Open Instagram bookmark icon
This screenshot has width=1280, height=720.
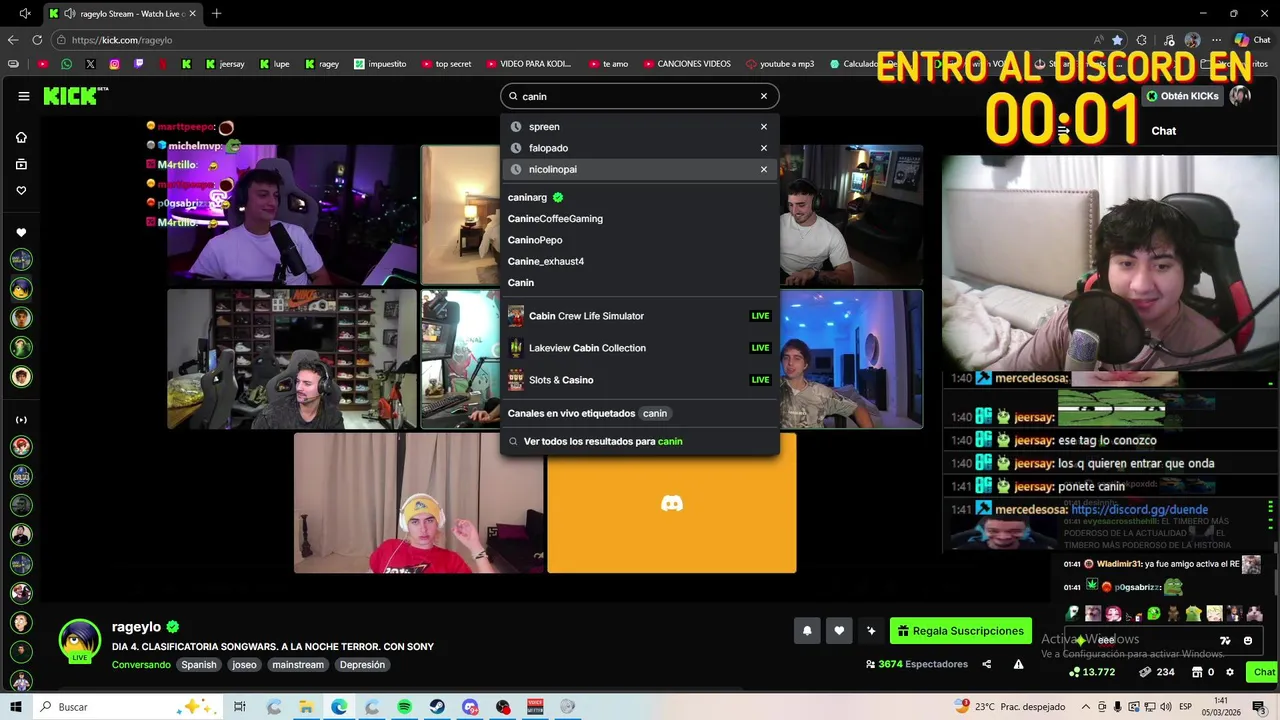coord(115,63)
